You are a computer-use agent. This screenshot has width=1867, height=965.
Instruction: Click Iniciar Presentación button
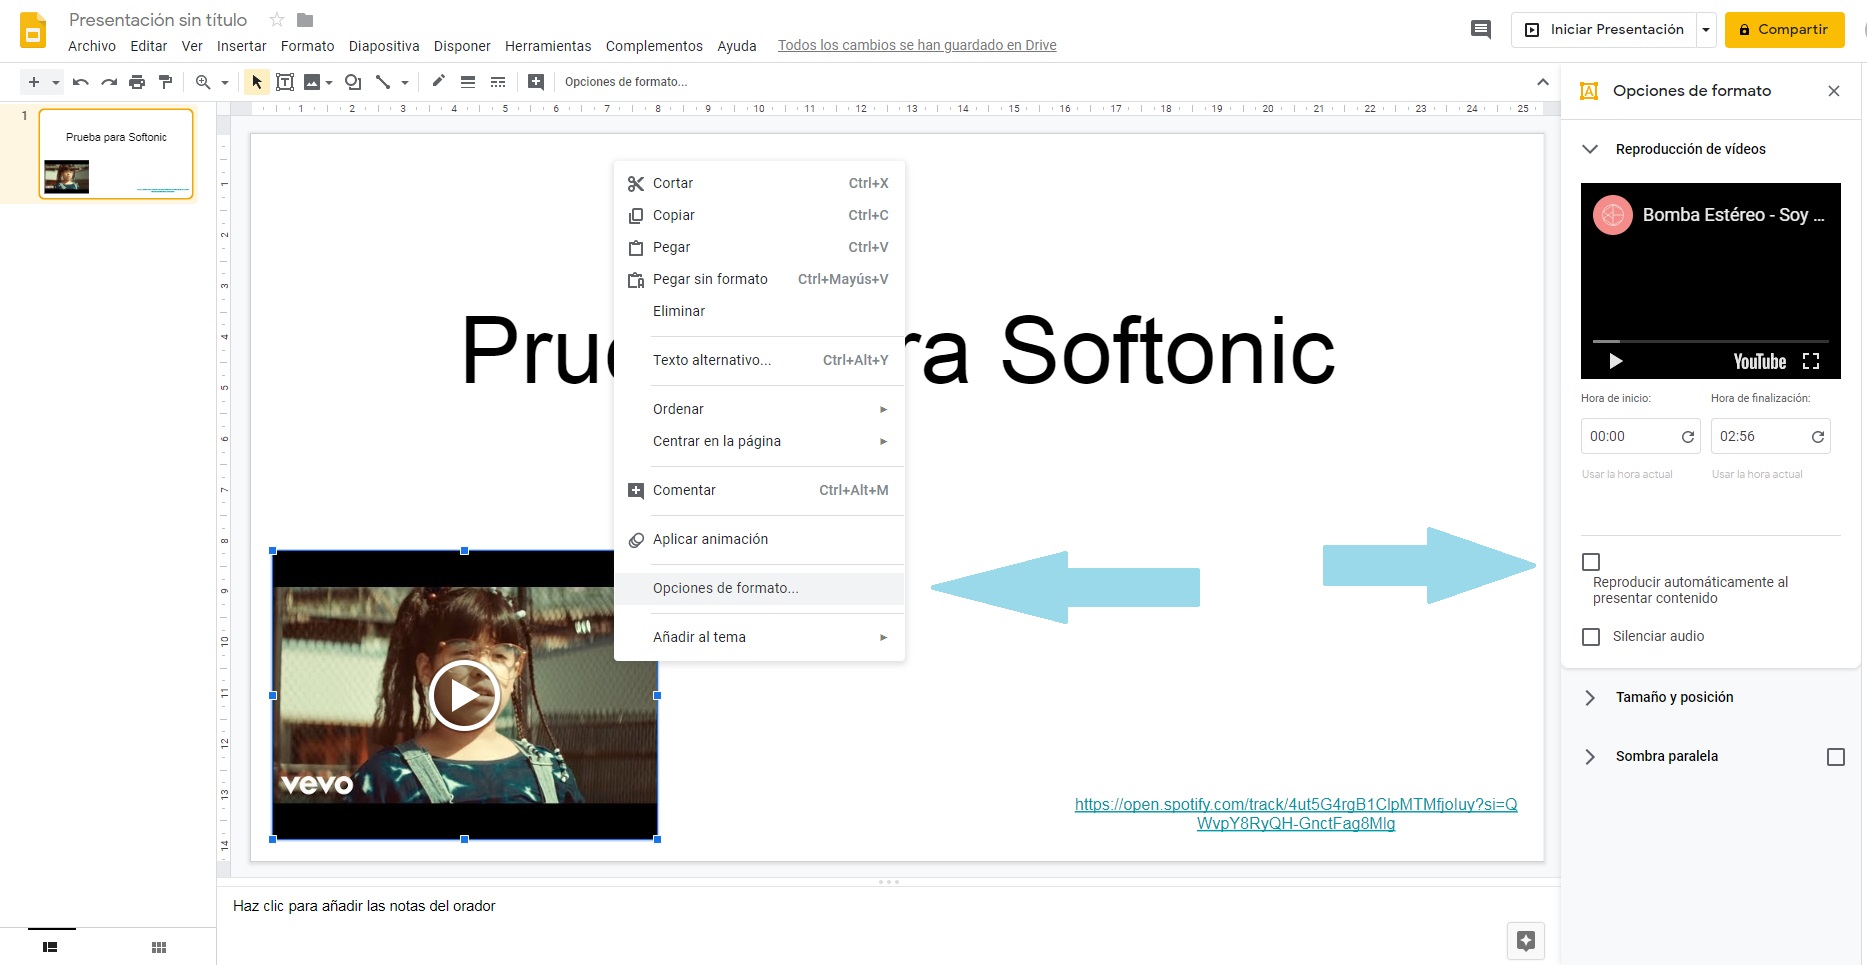[x=1604, y=30]
